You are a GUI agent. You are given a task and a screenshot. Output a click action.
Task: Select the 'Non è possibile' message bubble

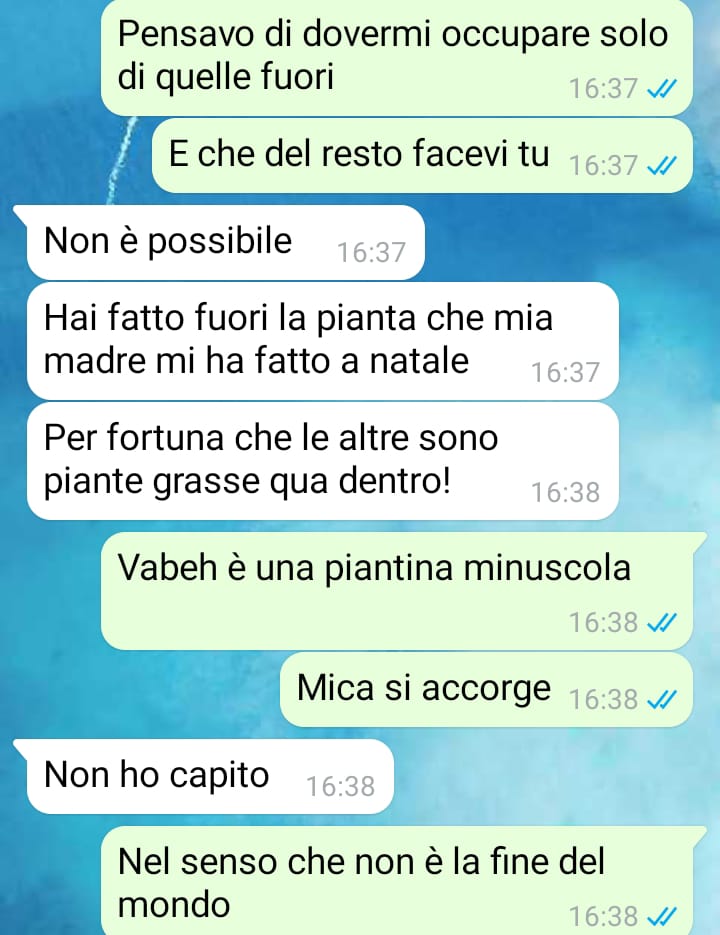225,242
